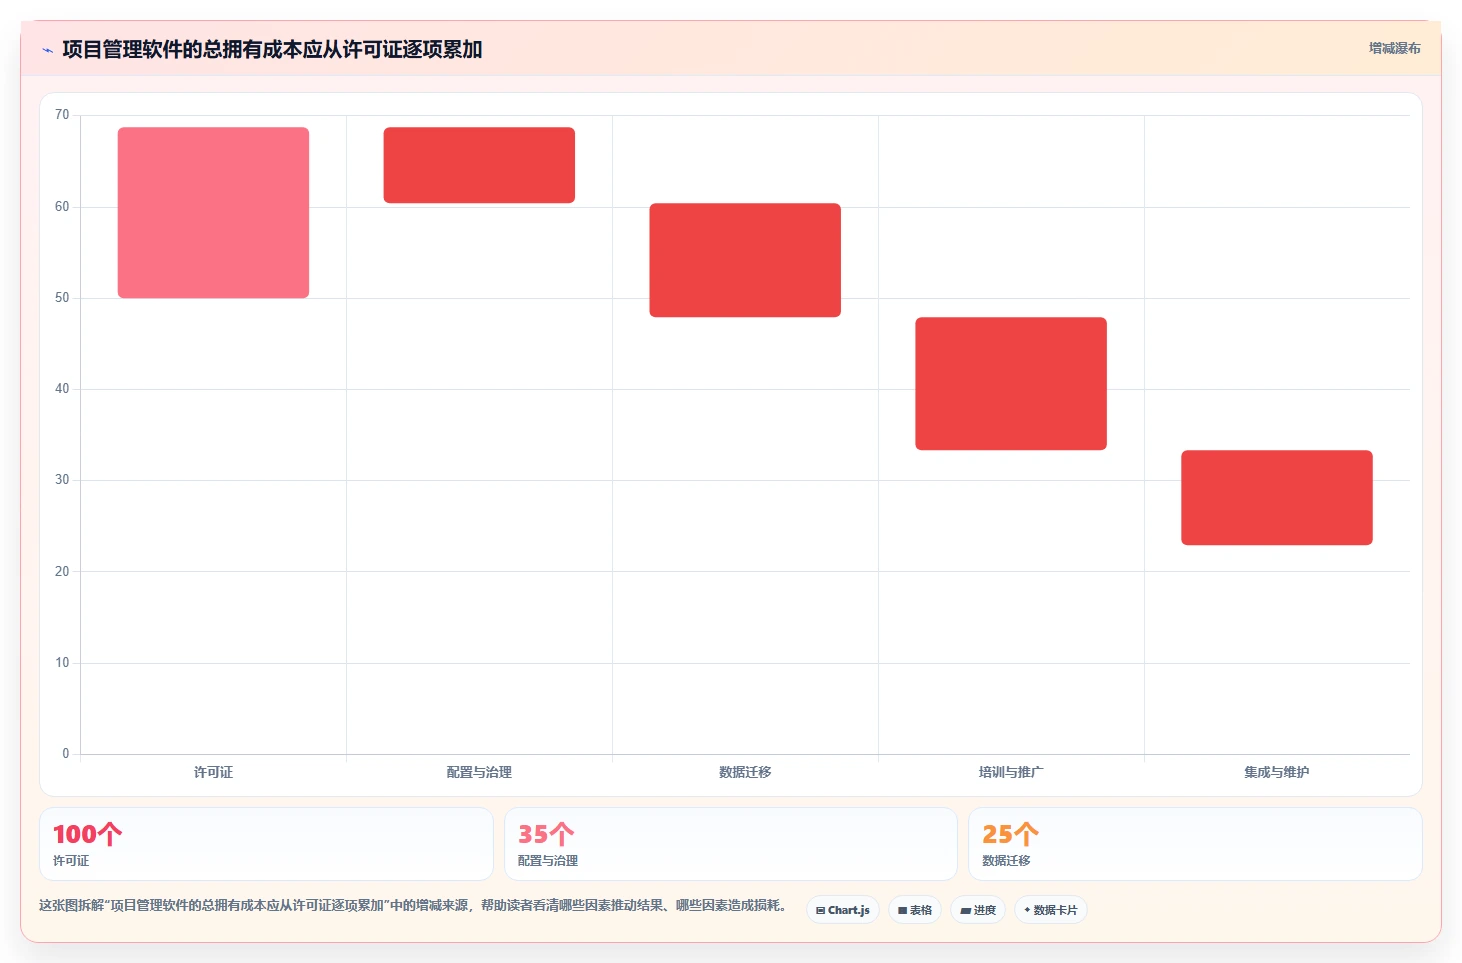
Task: Click the x-axis label 许可证
Action: [x=213, y=772]
